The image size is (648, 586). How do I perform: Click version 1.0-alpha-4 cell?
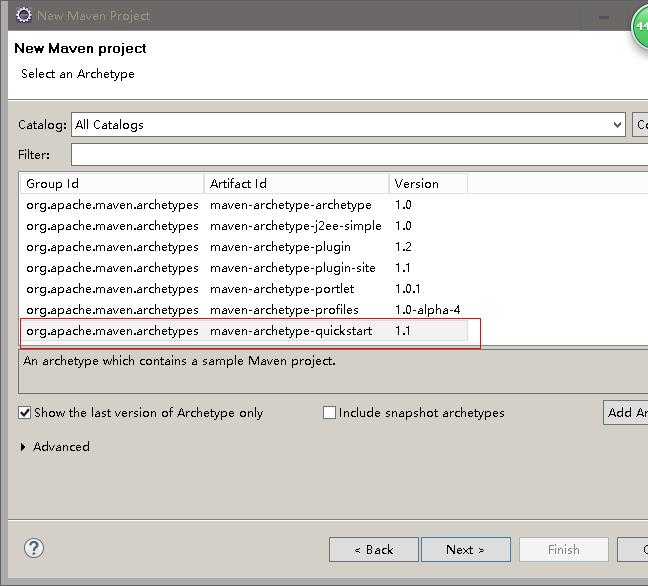click(x=427, y=310)
